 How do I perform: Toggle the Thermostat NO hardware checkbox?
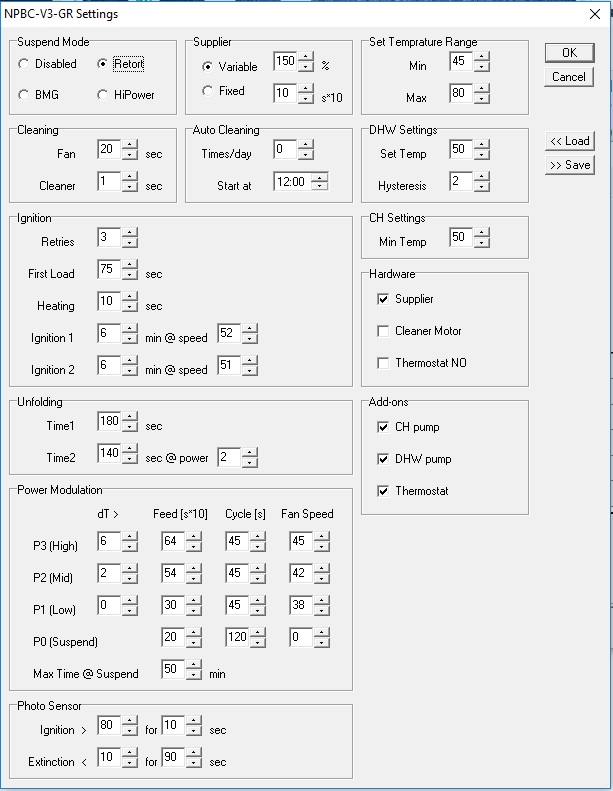[x=383, y=363]
